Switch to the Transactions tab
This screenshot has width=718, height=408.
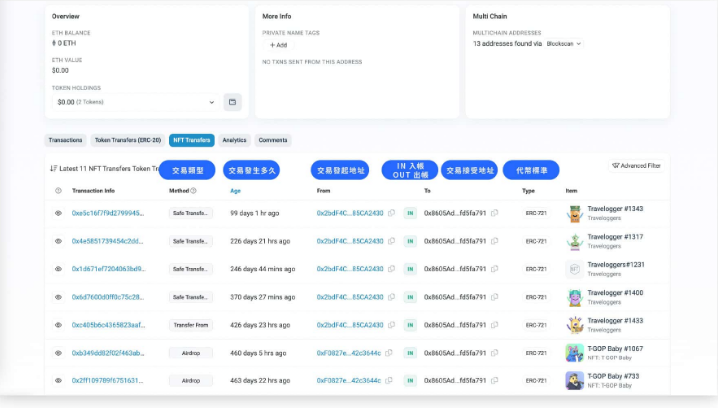pyautogui.click(x=65, y=140)
